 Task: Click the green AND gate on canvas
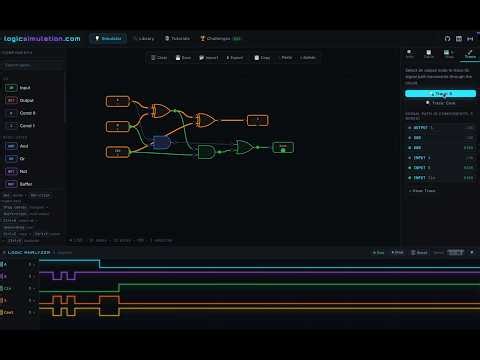coord(206,152)
